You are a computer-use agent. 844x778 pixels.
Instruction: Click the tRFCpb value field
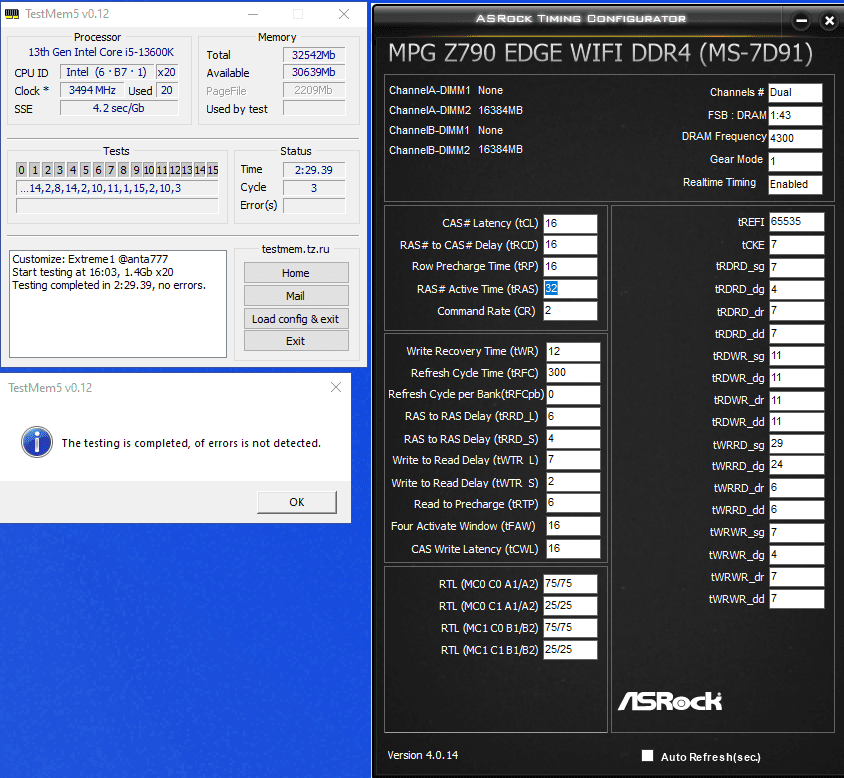coord(573,395)
